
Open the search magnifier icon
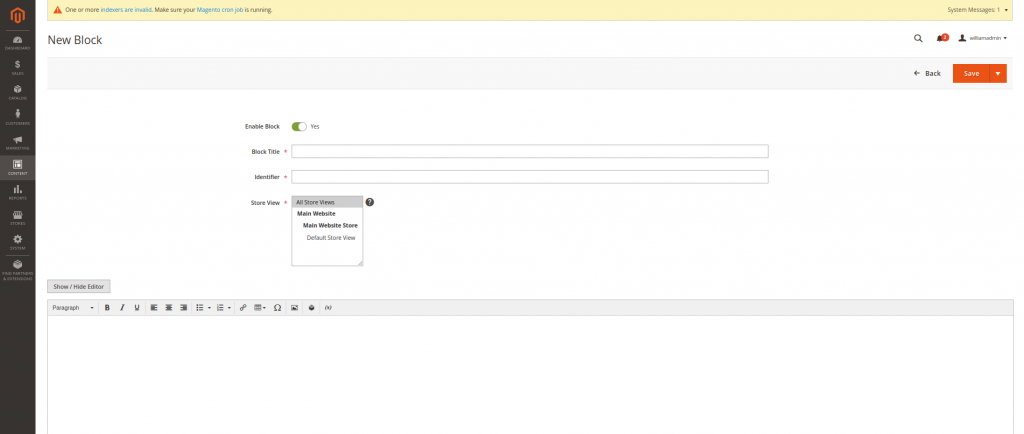click(918, 39)
